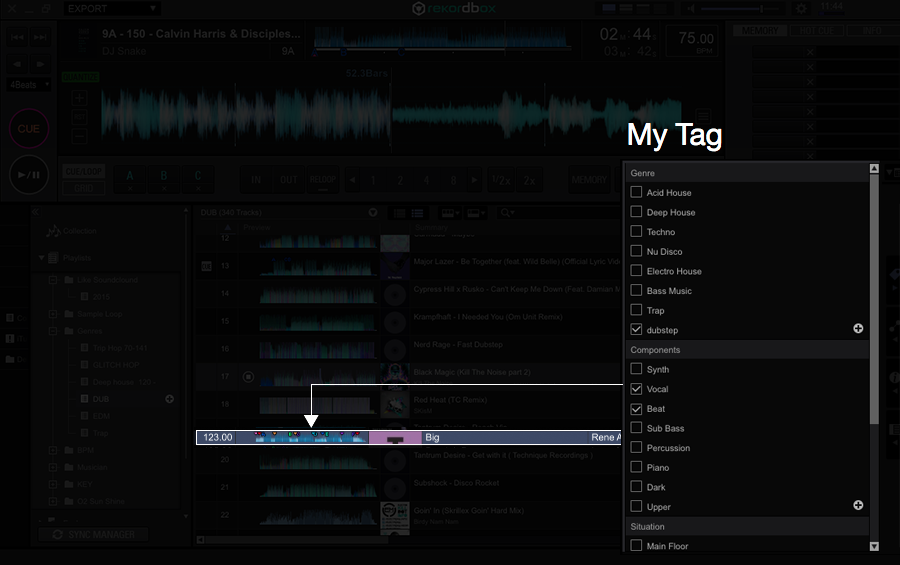Click the Playlists icon in tree view

[53, 258]
